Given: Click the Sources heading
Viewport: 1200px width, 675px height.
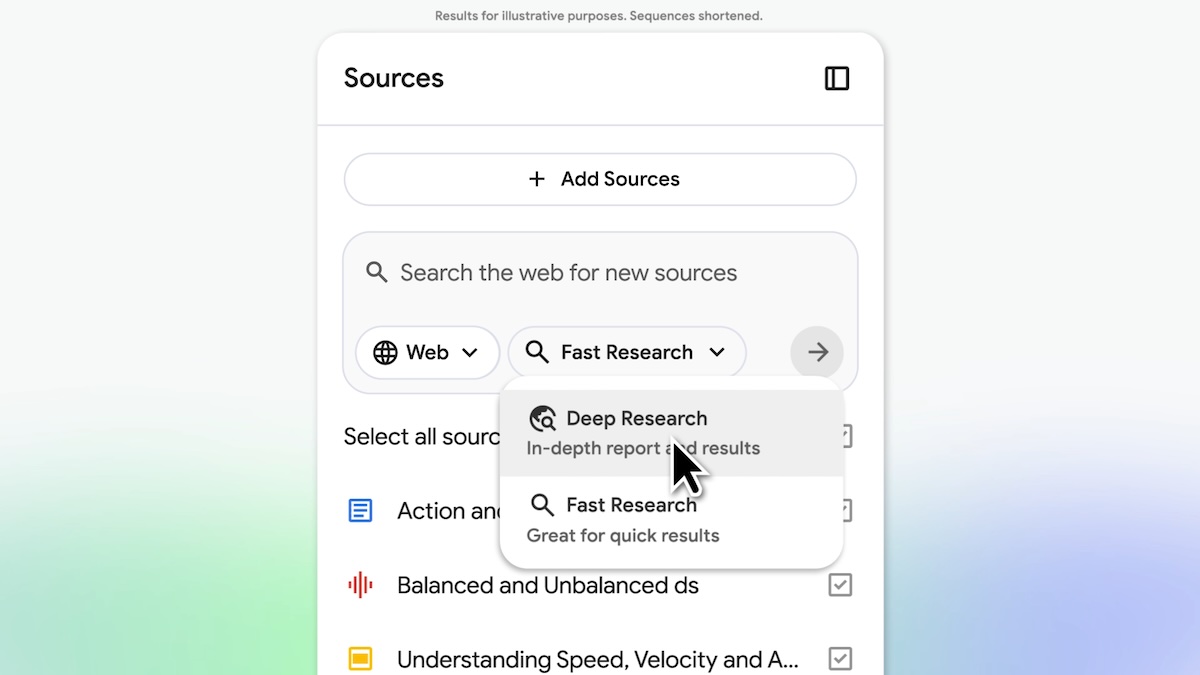Looking at the screenshot, I should point(393,78).
